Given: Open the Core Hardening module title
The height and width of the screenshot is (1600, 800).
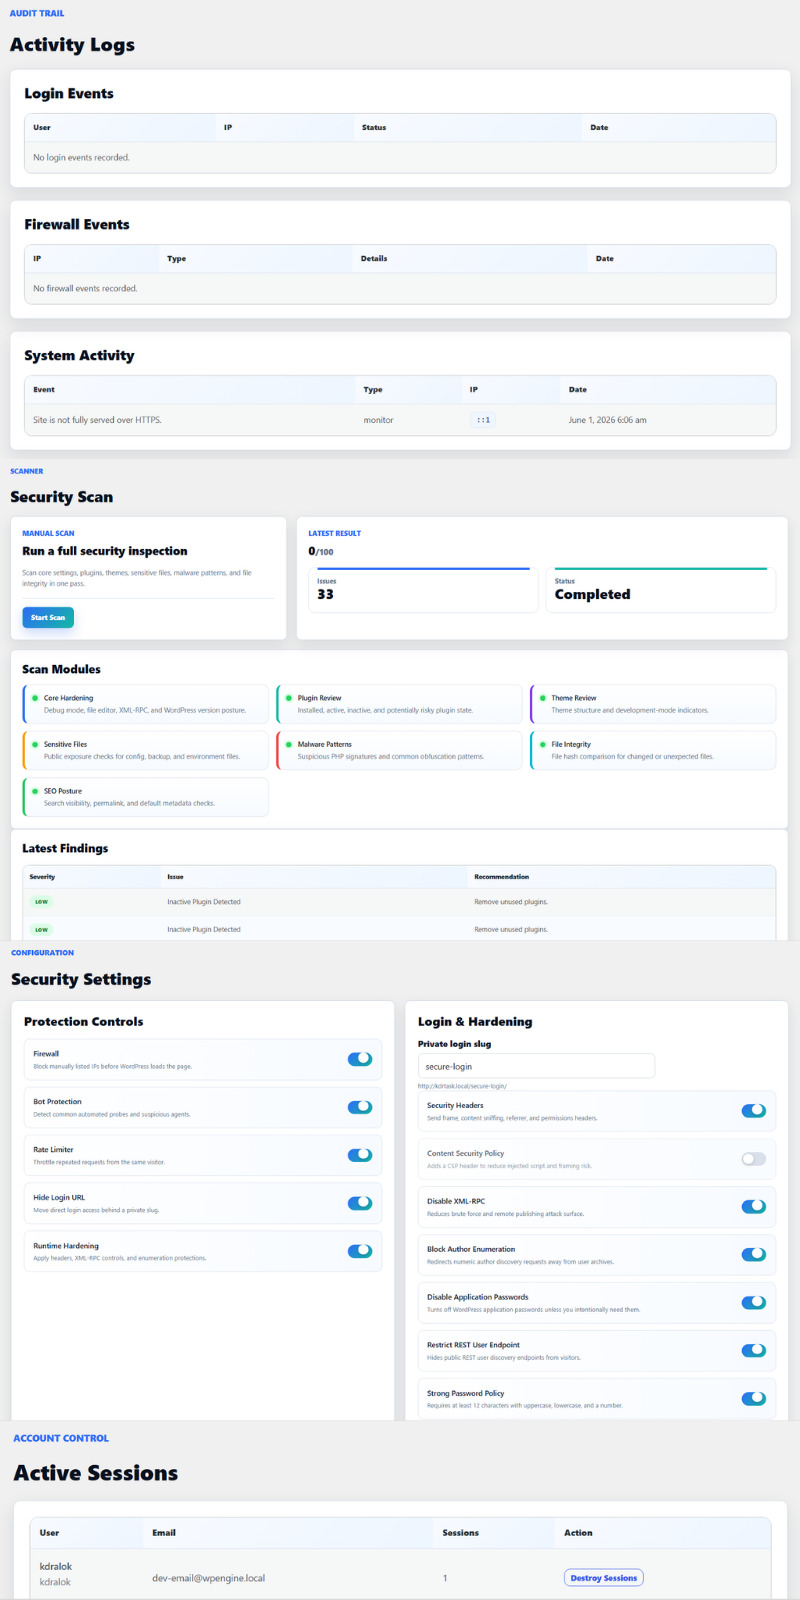Looking at the screenshot, I should (68, 698).
